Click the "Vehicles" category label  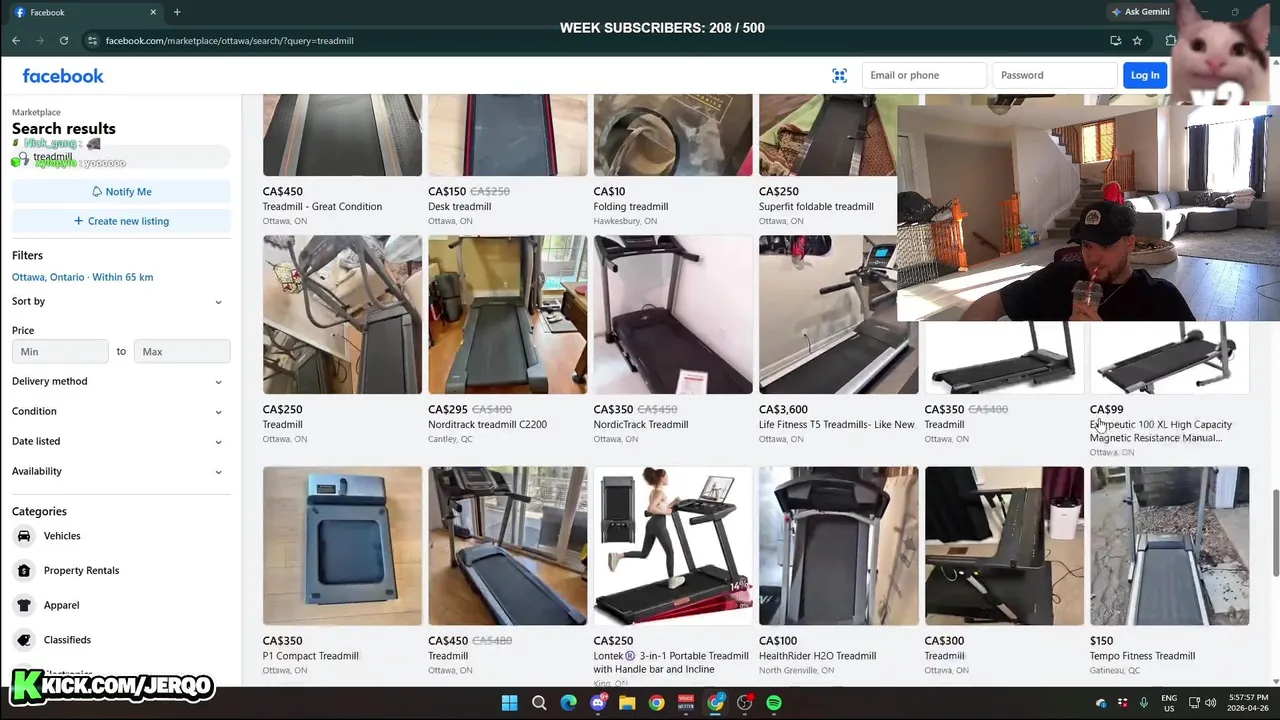click(x=62, y=536)
